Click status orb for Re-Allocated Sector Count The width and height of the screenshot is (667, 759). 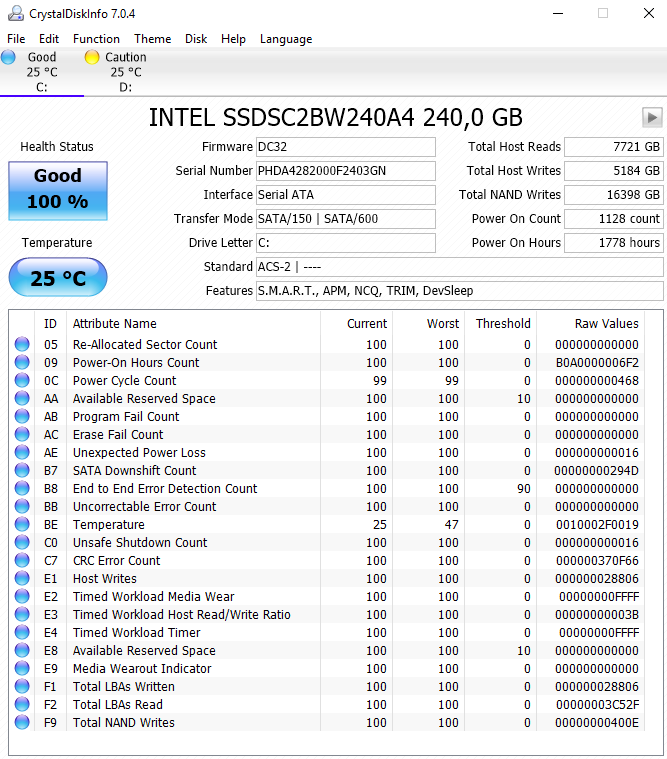pyautogui.click(x=22, y=345)
